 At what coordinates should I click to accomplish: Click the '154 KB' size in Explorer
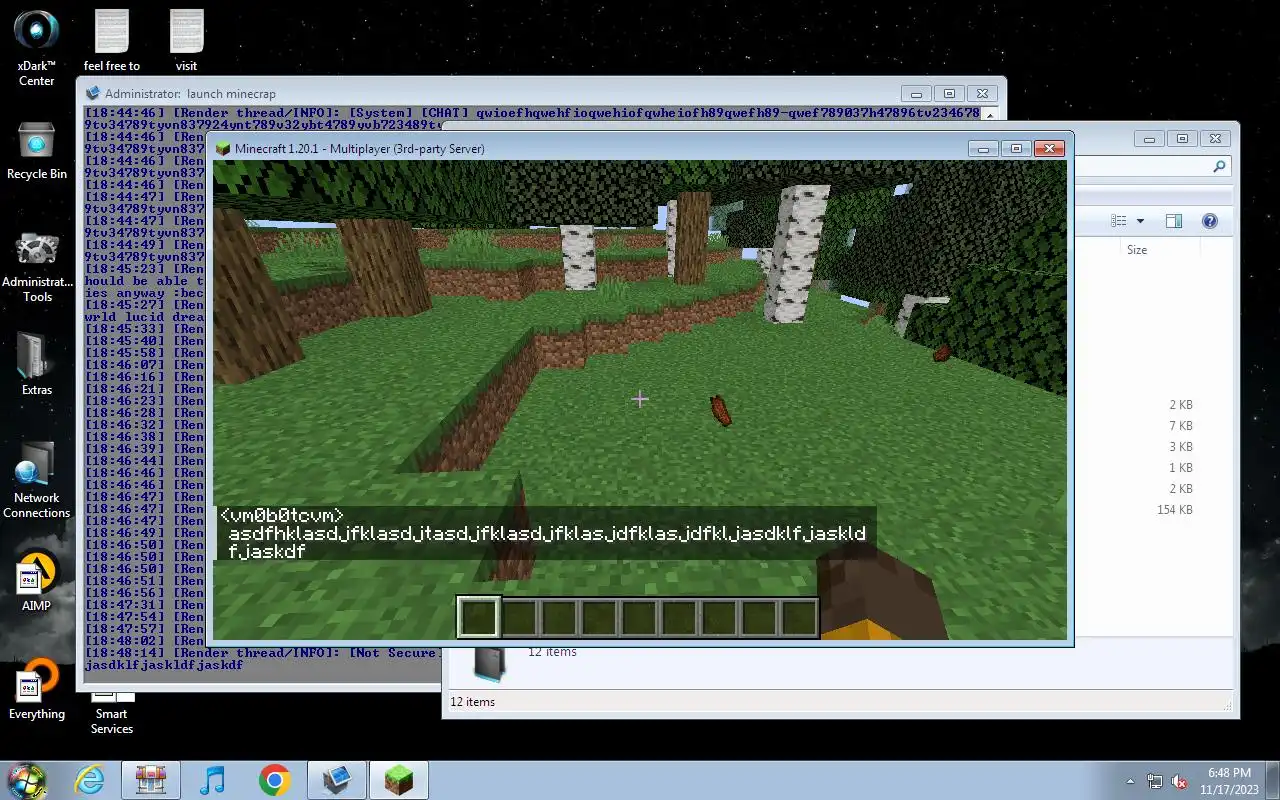tap(1174, 510)
